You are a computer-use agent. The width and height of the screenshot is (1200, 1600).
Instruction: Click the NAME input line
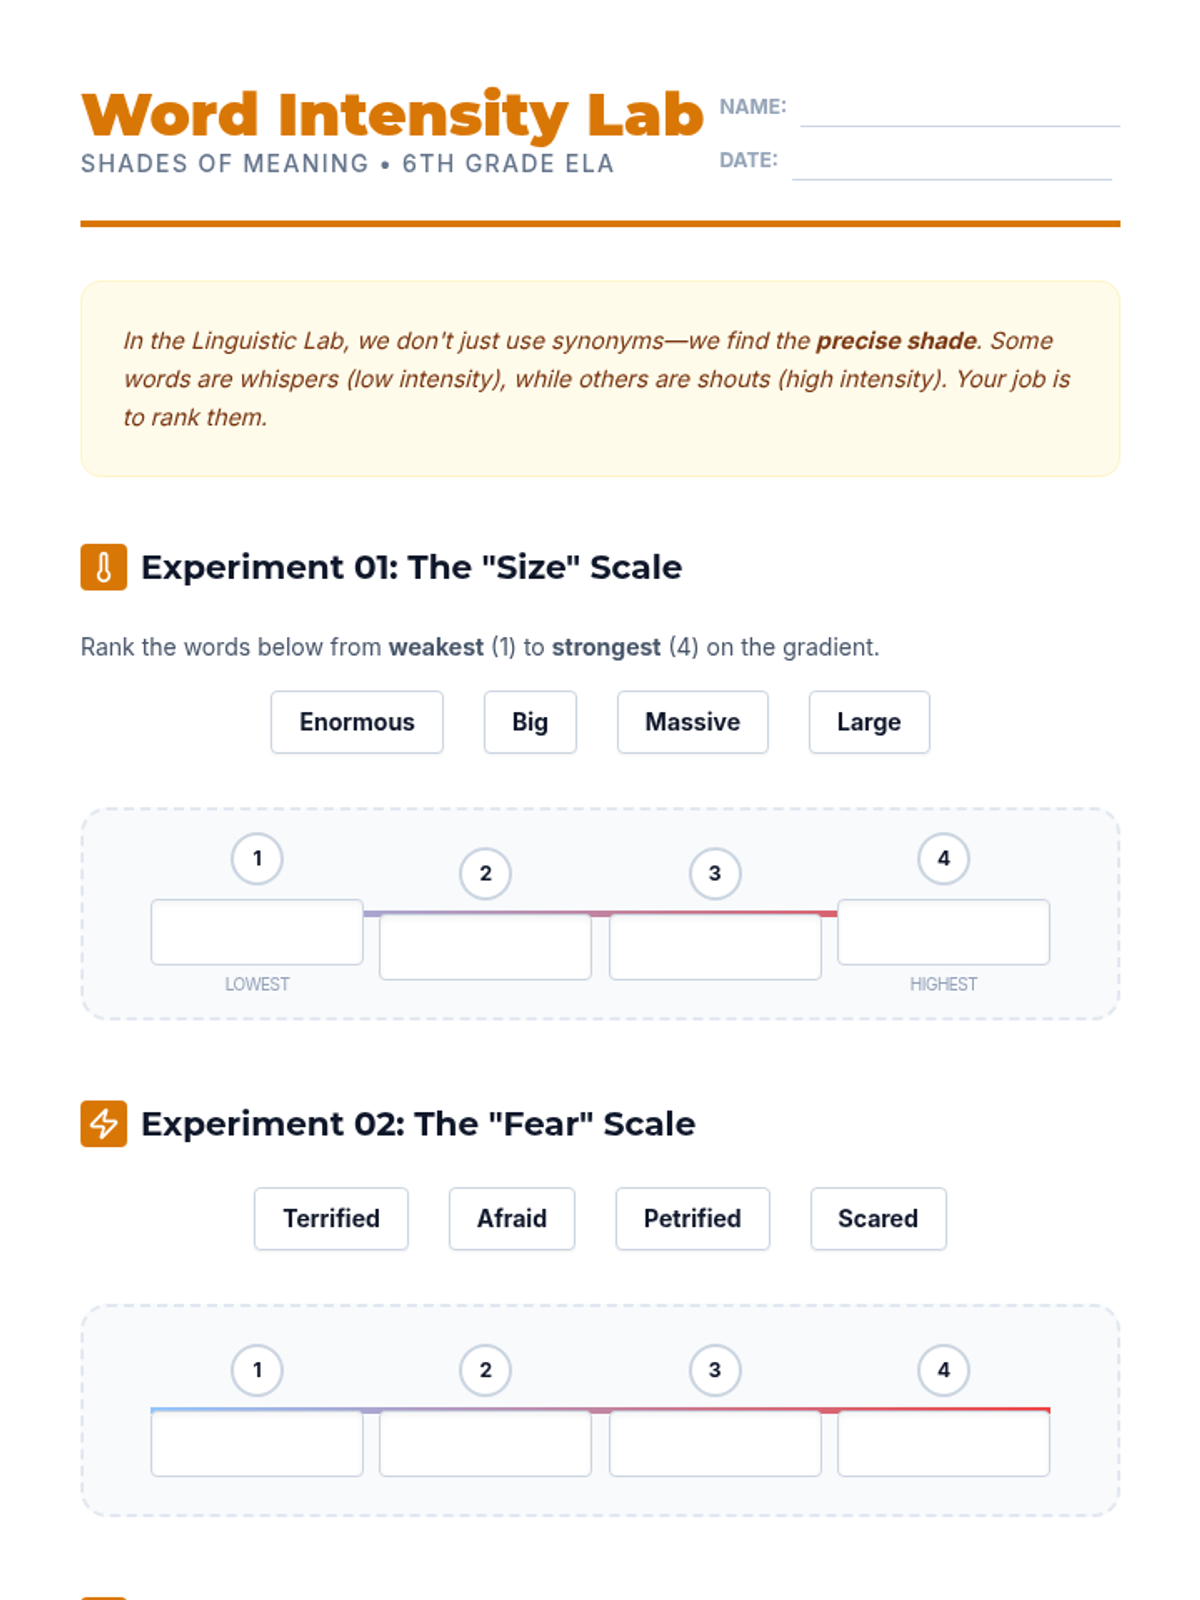point(960,108)
